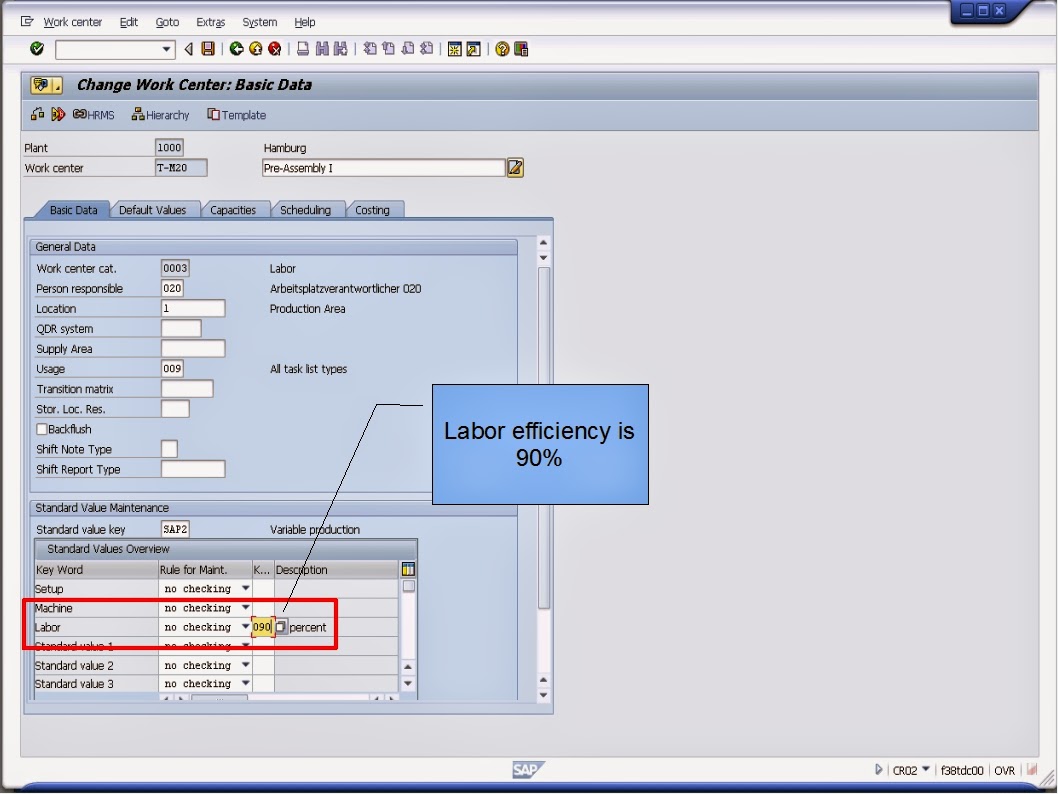Click the Template button
The image size is (1058, 794).
[x=236, y=114]
